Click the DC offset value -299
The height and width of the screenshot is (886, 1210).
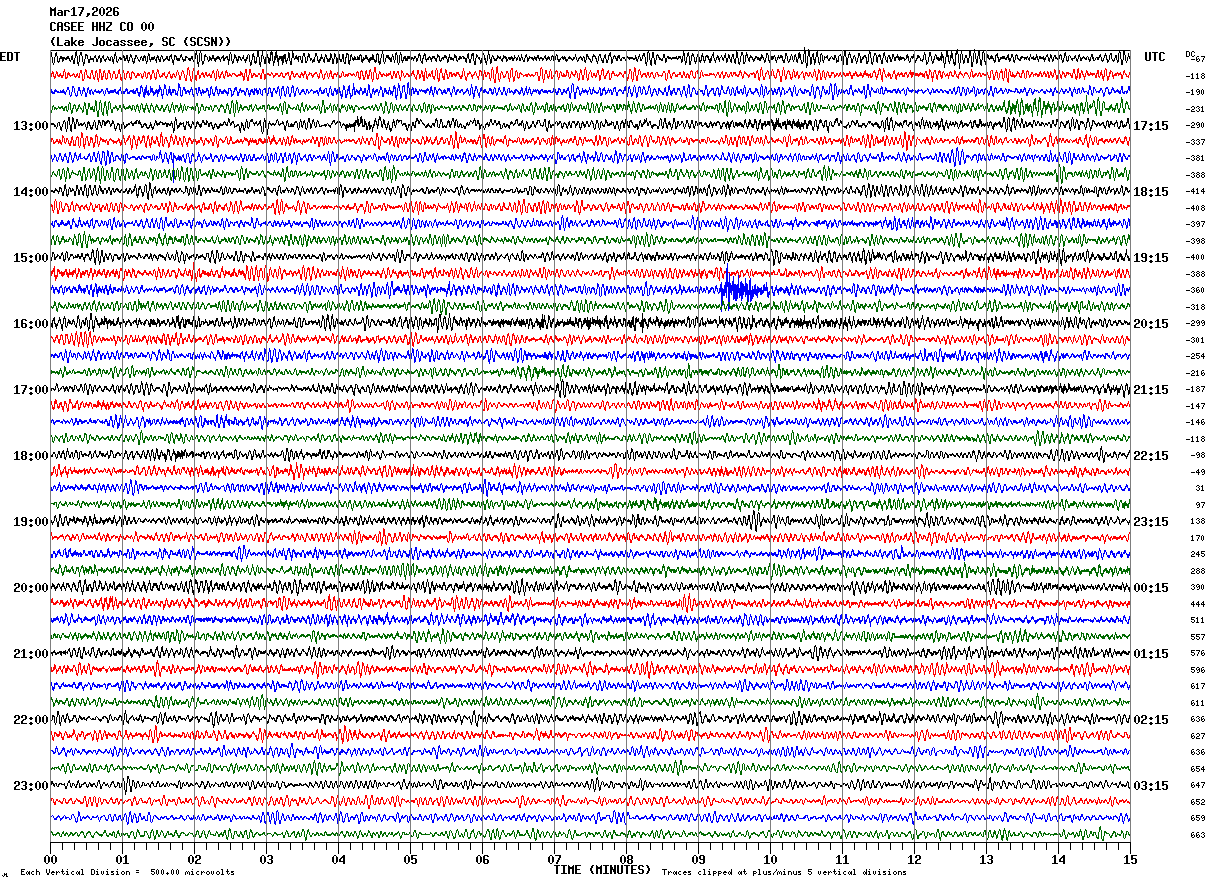click(1195, 323)
